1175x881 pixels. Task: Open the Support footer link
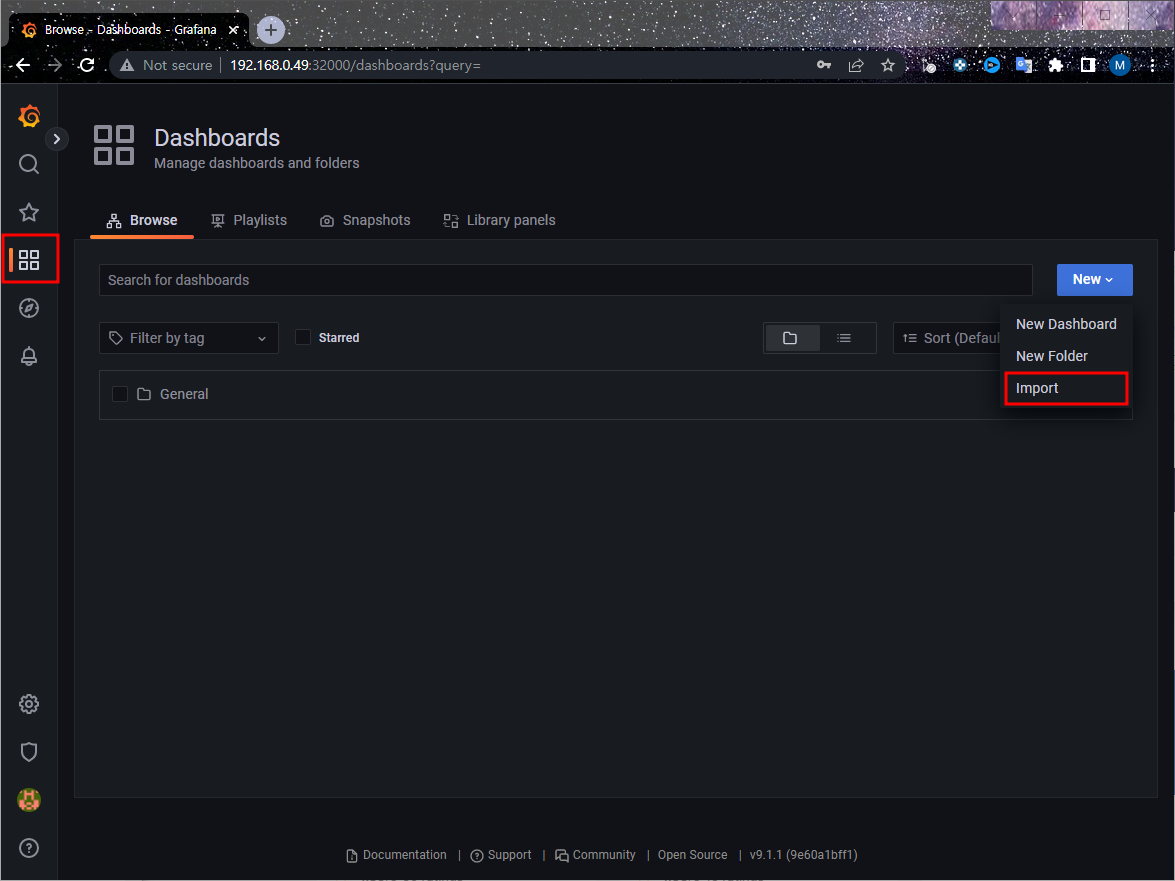501,856
